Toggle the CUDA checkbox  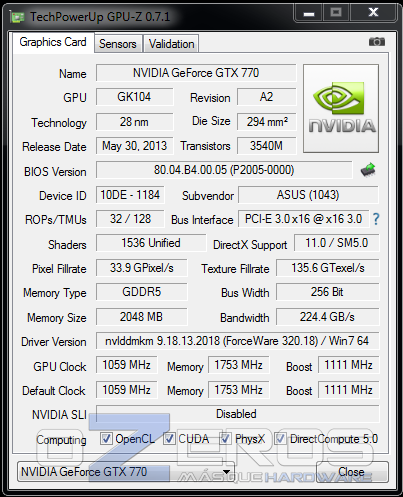click(x=169, y=439)
